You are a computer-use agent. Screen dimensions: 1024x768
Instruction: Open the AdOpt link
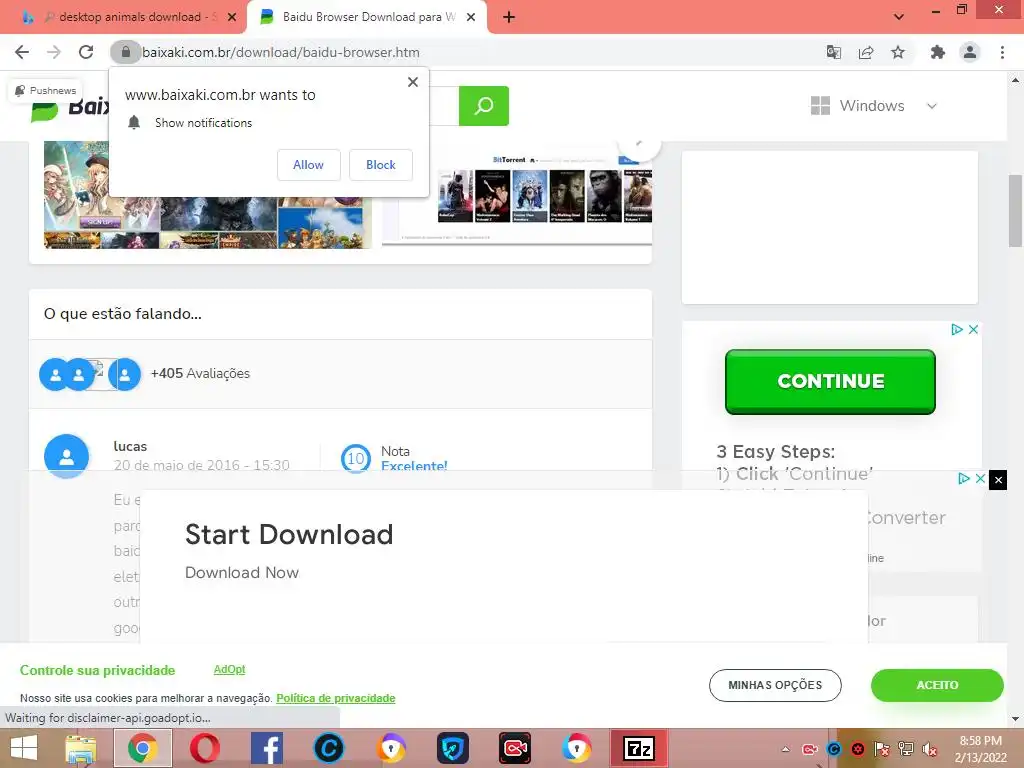pos(229,669)
